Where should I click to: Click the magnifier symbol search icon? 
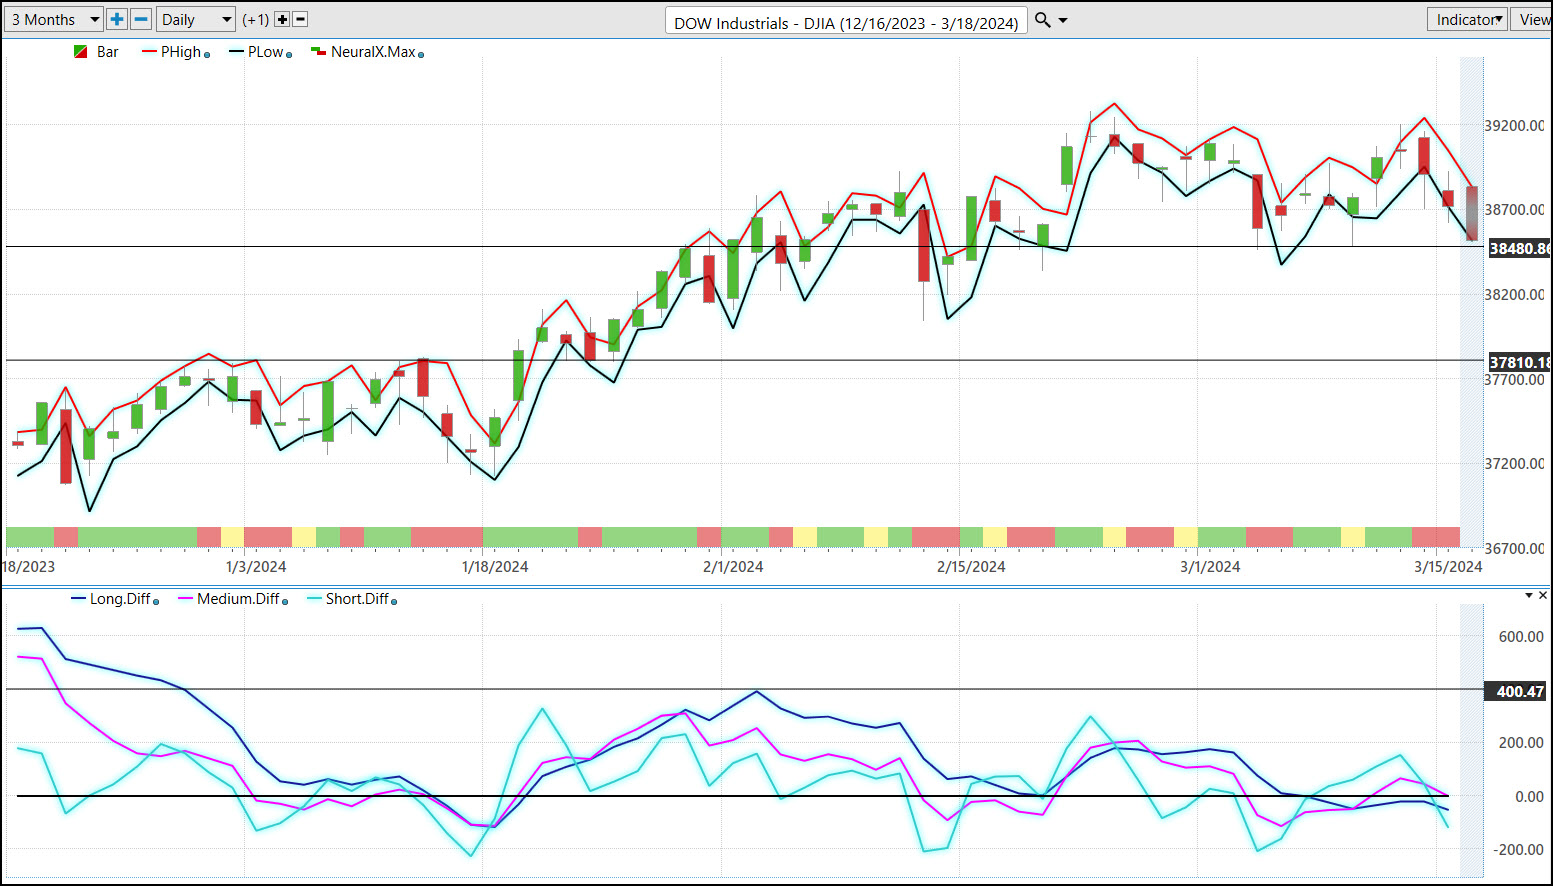click(x=1042, y=20)
